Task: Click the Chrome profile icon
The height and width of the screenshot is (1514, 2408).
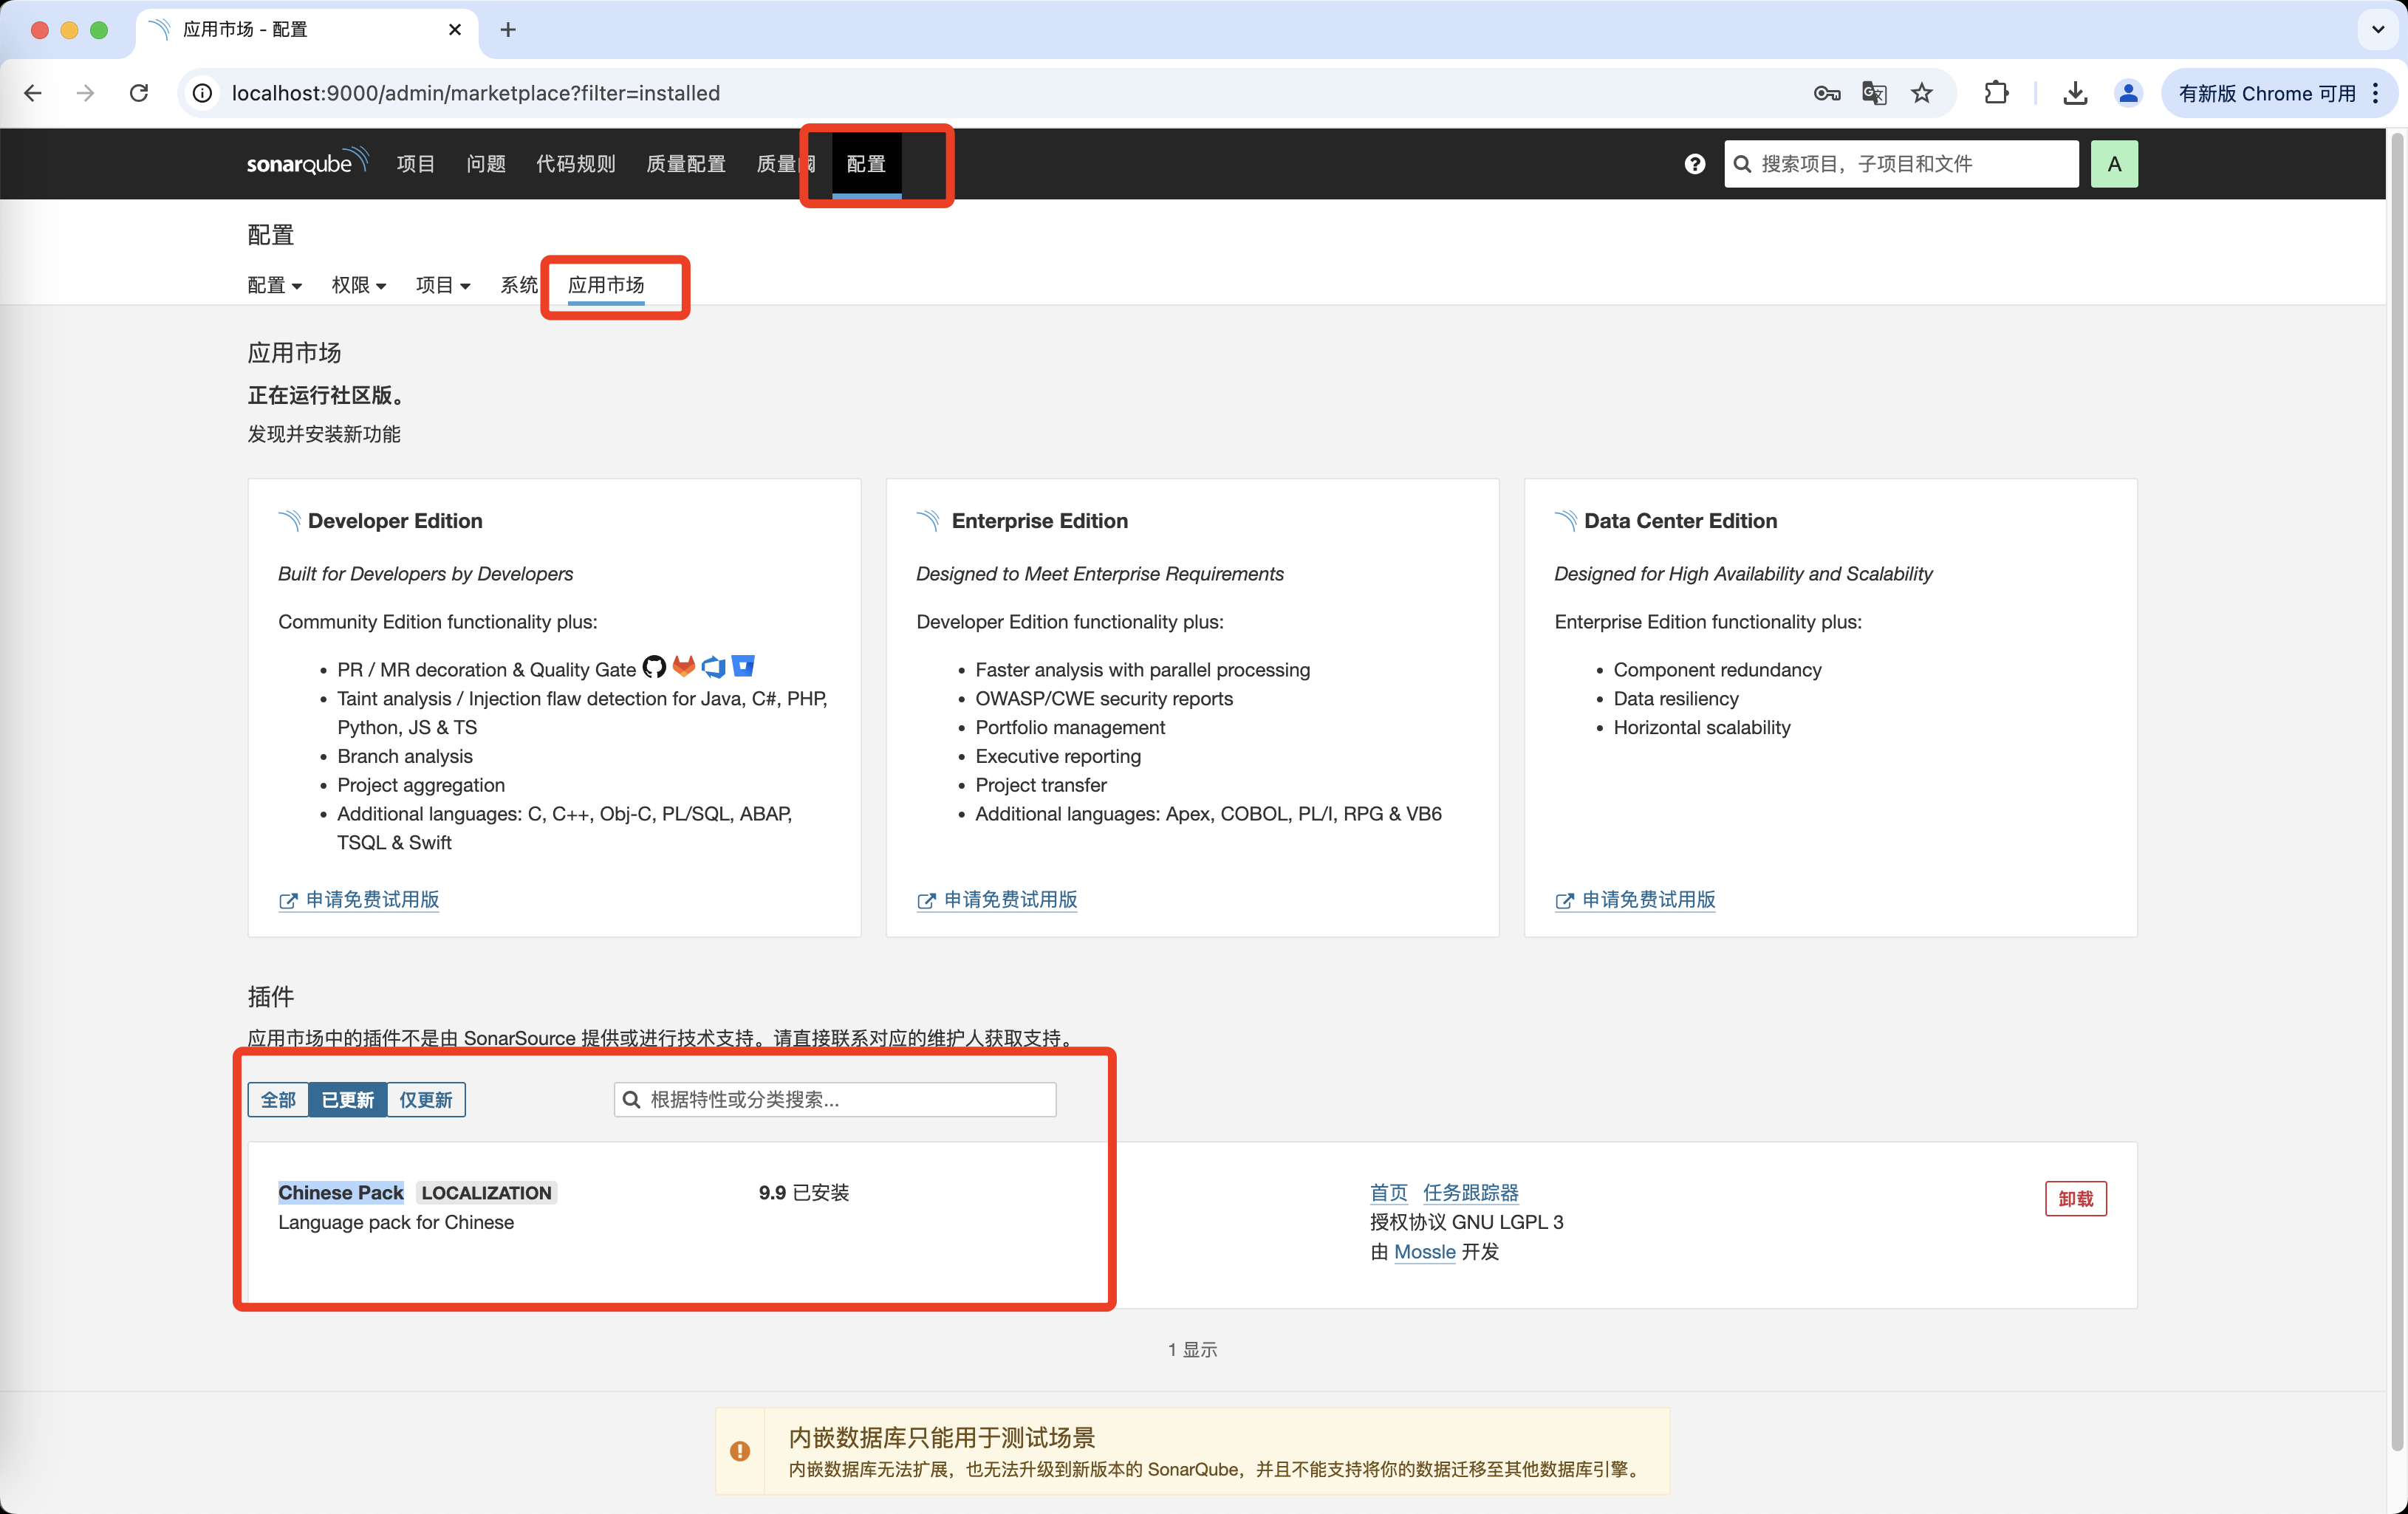Action: (2128, 93)
